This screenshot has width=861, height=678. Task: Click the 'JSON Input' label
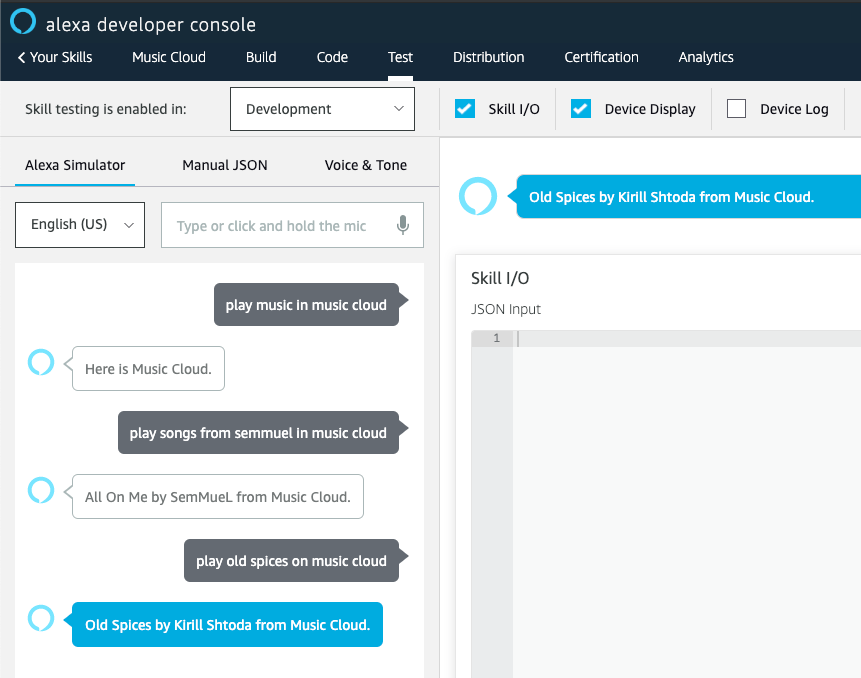coord(506,309)
